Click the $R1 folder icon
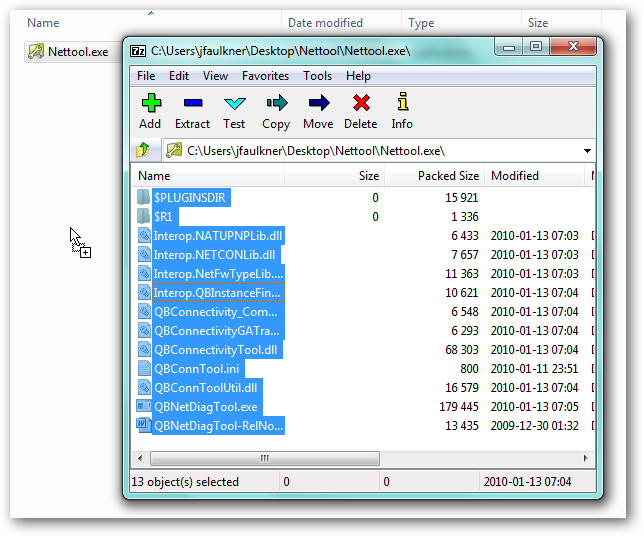The height and width of the screenshot is (536, 644). (143, 216)
